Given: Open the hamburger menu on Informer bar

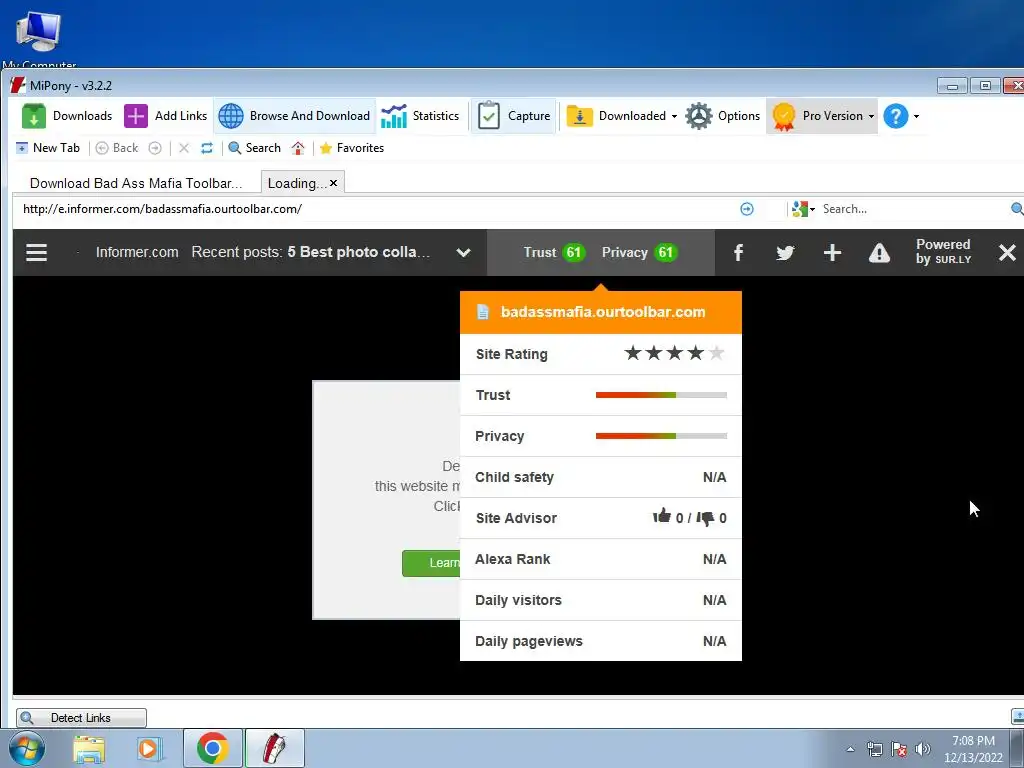Looking at the screenshot, I should click(37, 253).
